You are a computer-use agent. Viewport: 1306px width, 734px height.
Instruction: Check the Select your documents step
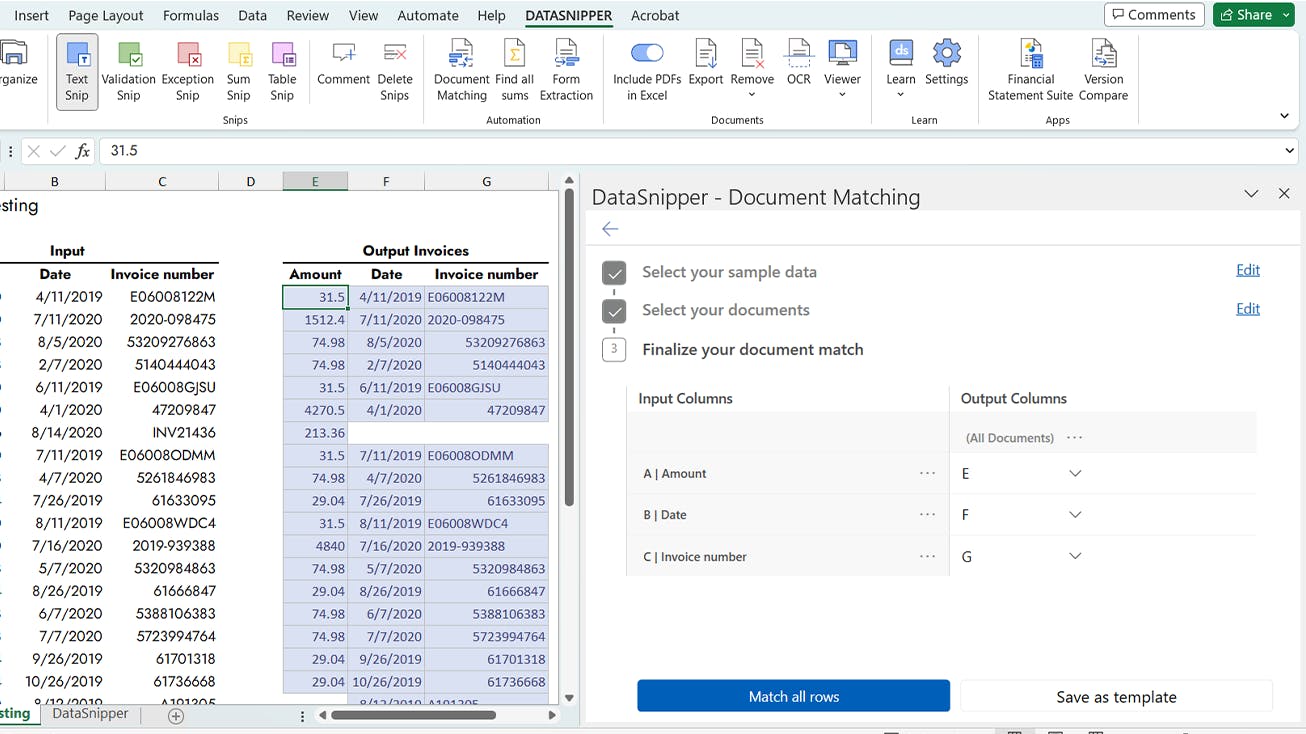click(613, 310)
